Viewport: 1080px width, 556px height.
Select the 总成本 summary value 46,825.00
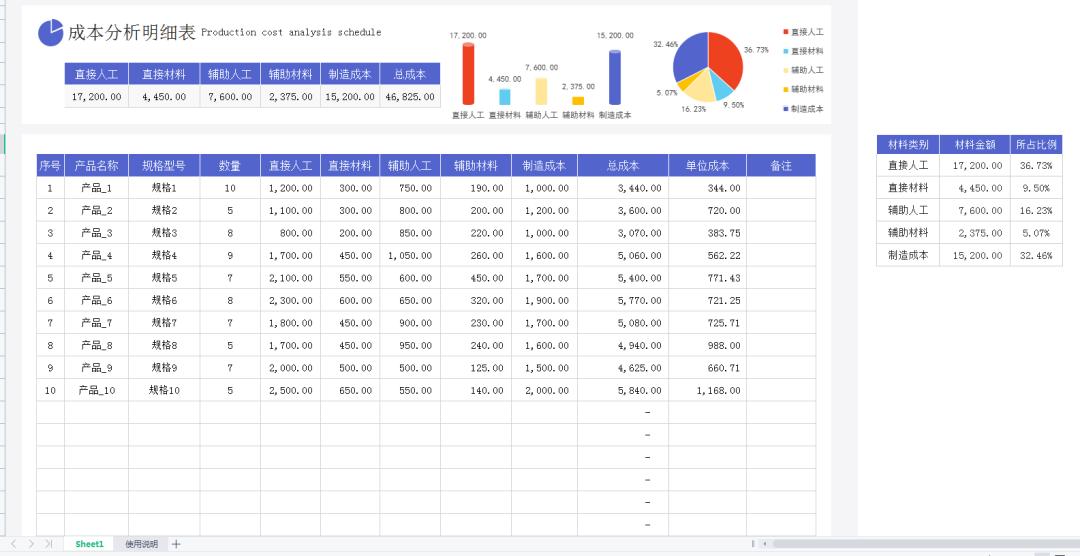410,97
